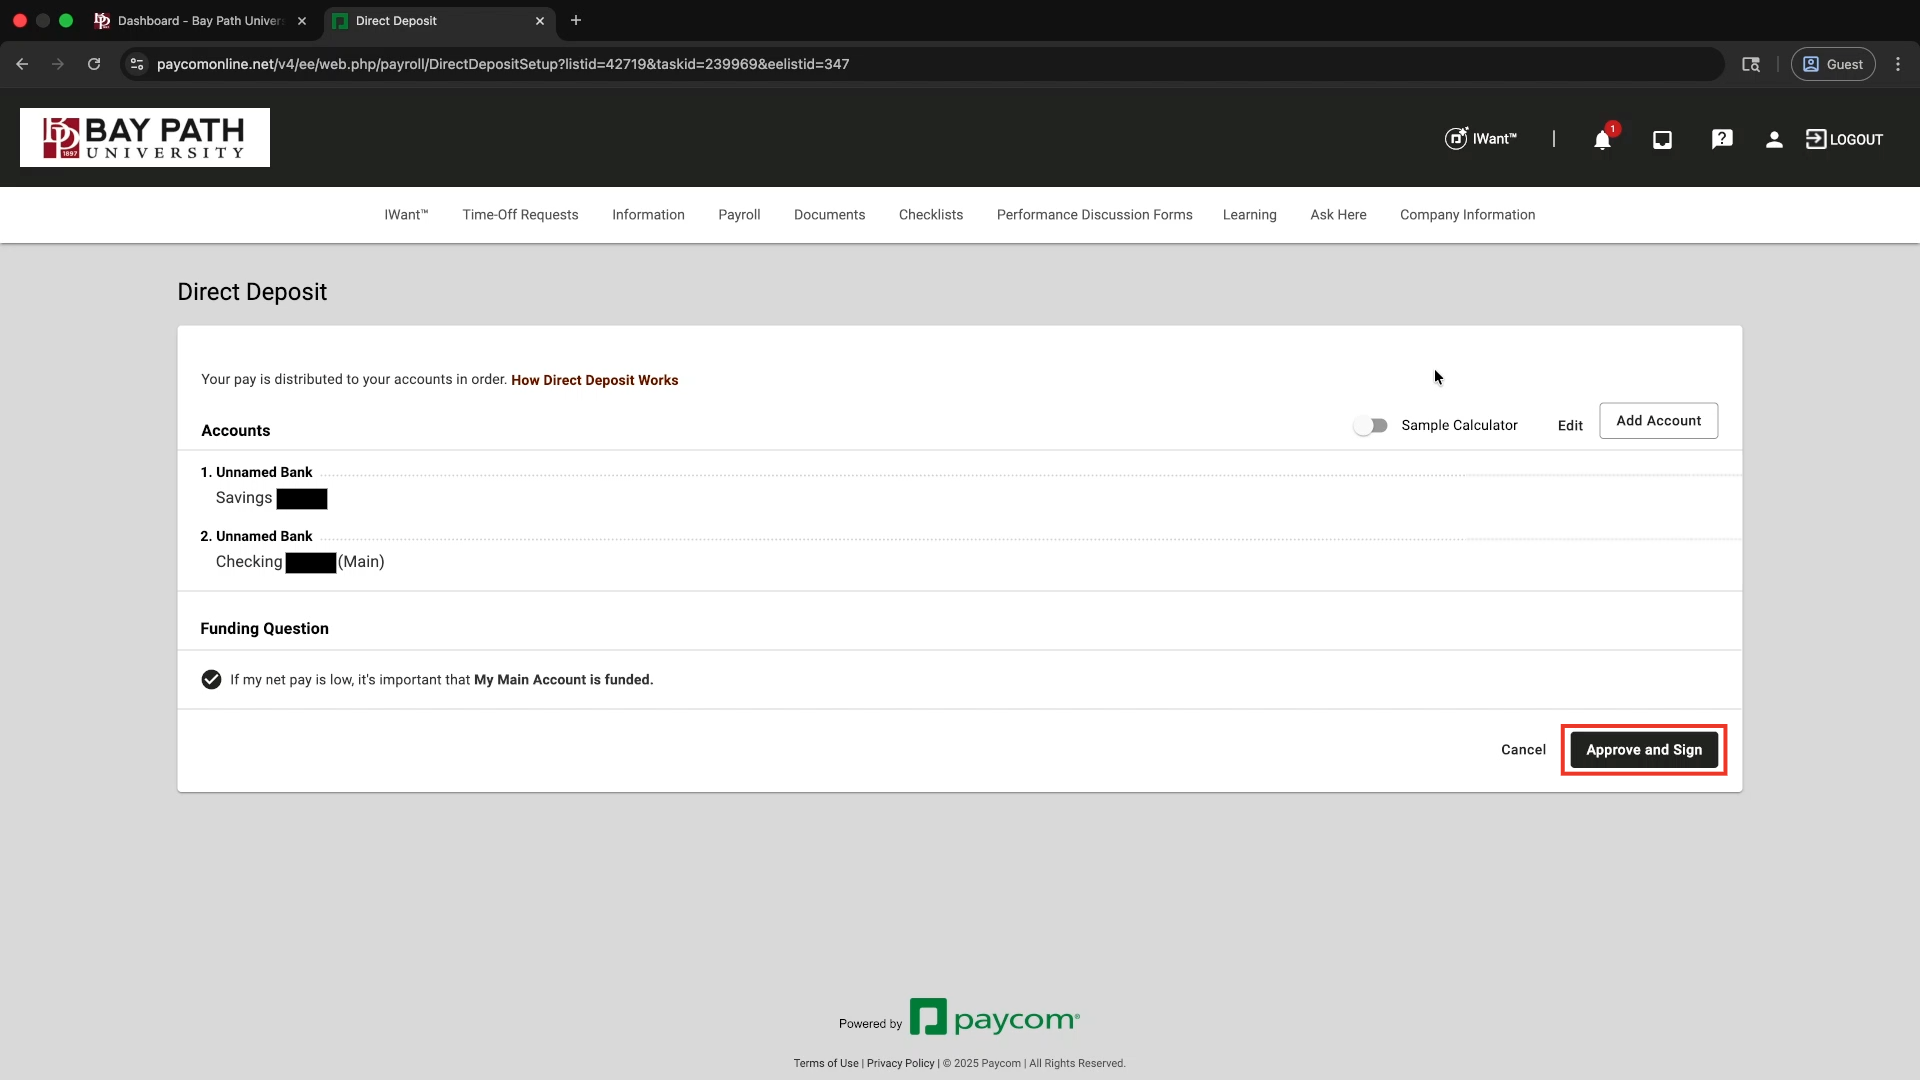Open How Direct Deposit Works link
The image size is (1920, 1080).
(x=594, y=380)
